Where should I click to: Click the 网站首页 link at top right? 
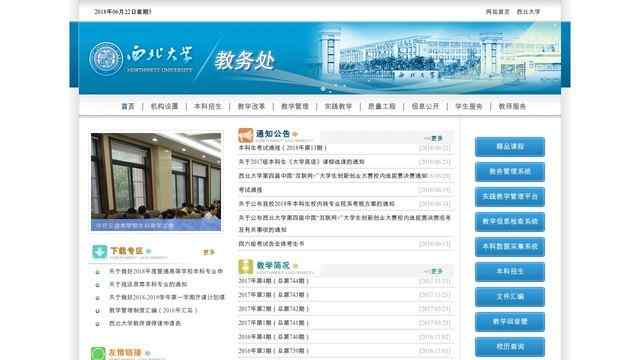click(498, 12)
